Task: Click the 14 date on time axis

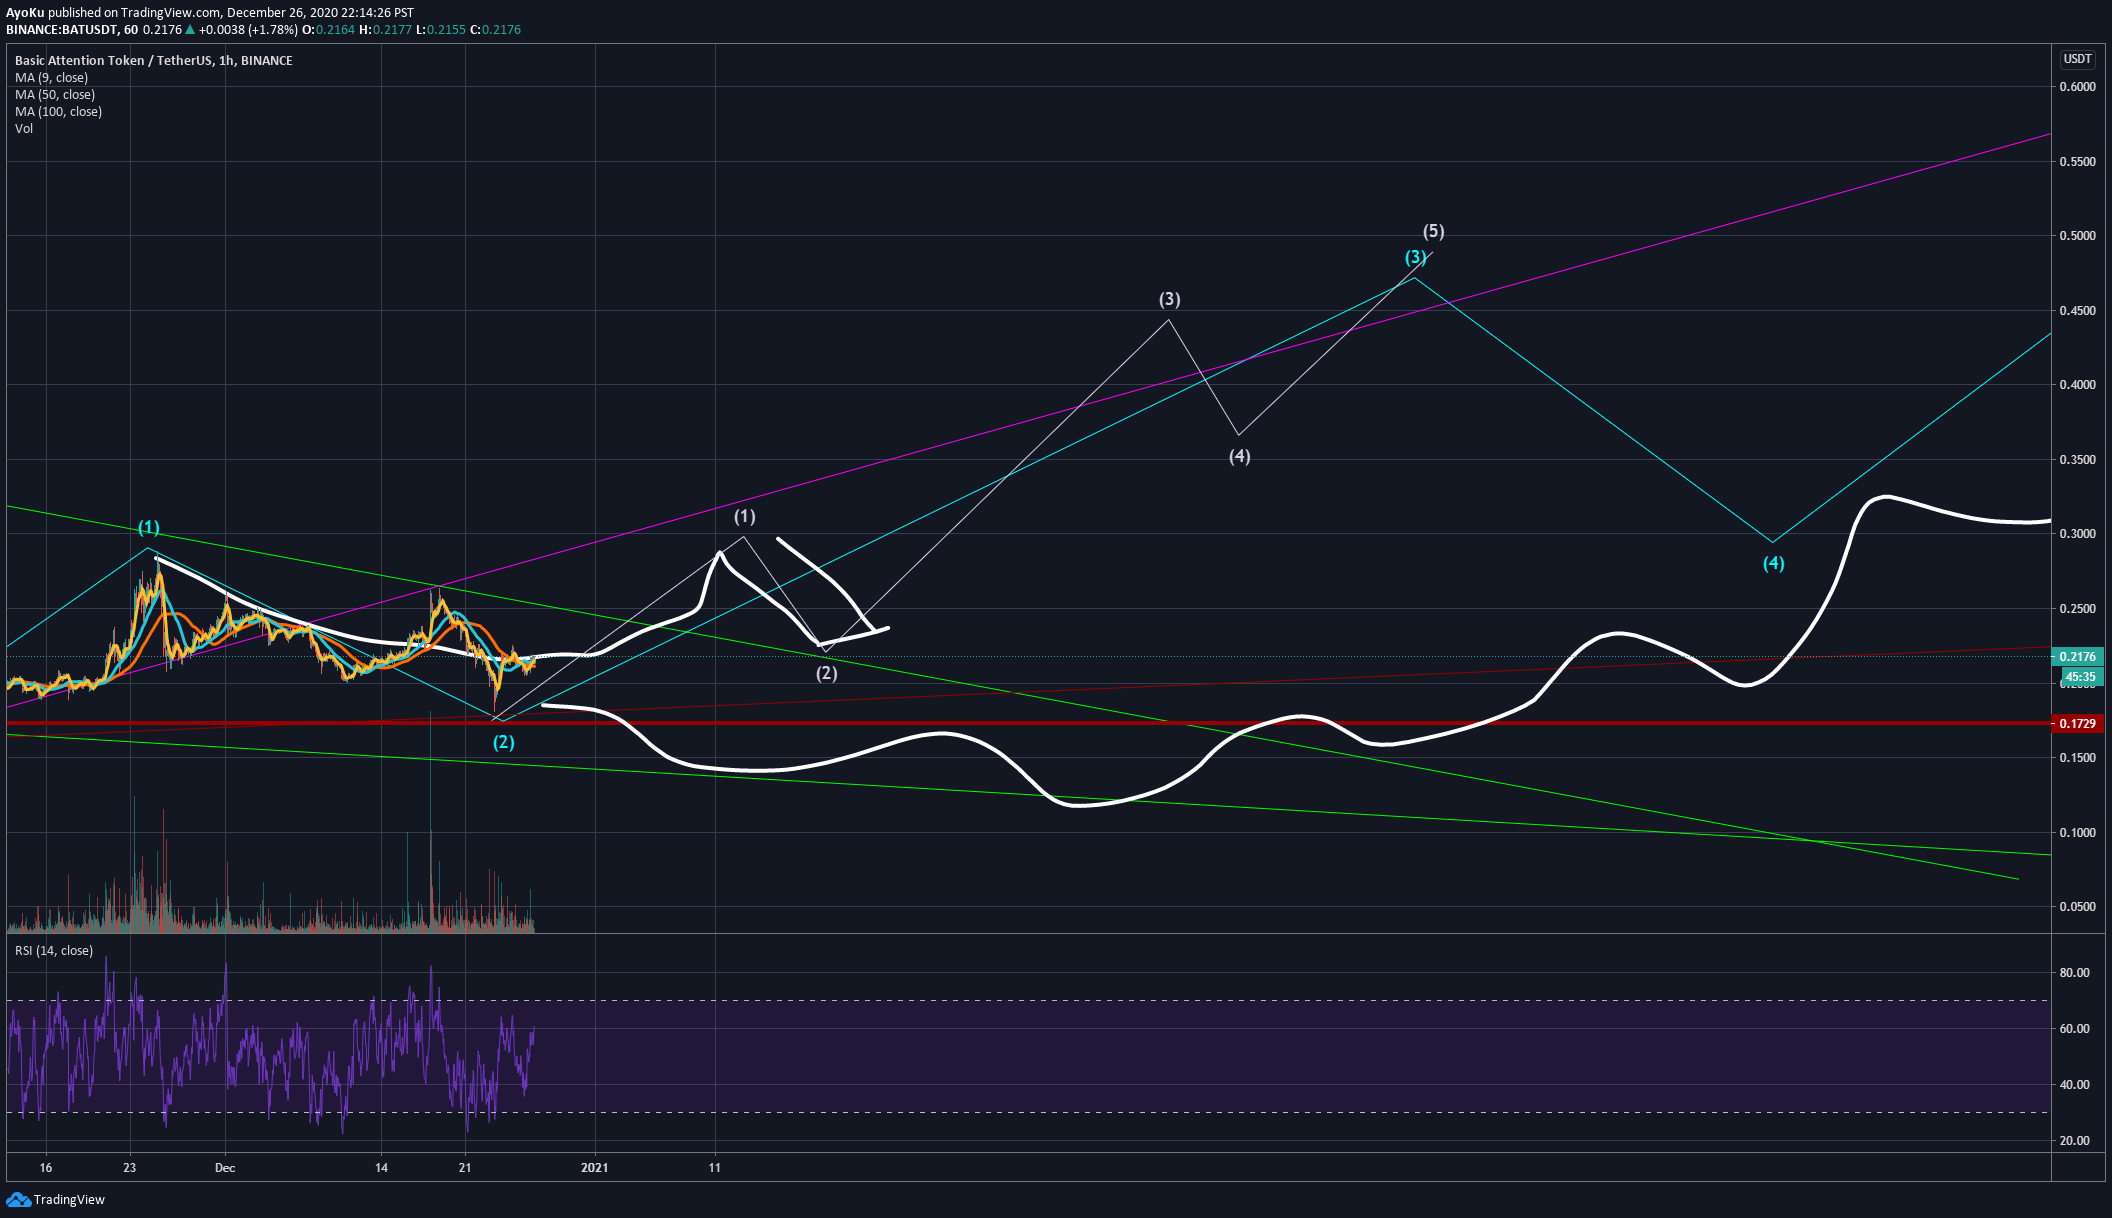Action: pos(381,1168)
